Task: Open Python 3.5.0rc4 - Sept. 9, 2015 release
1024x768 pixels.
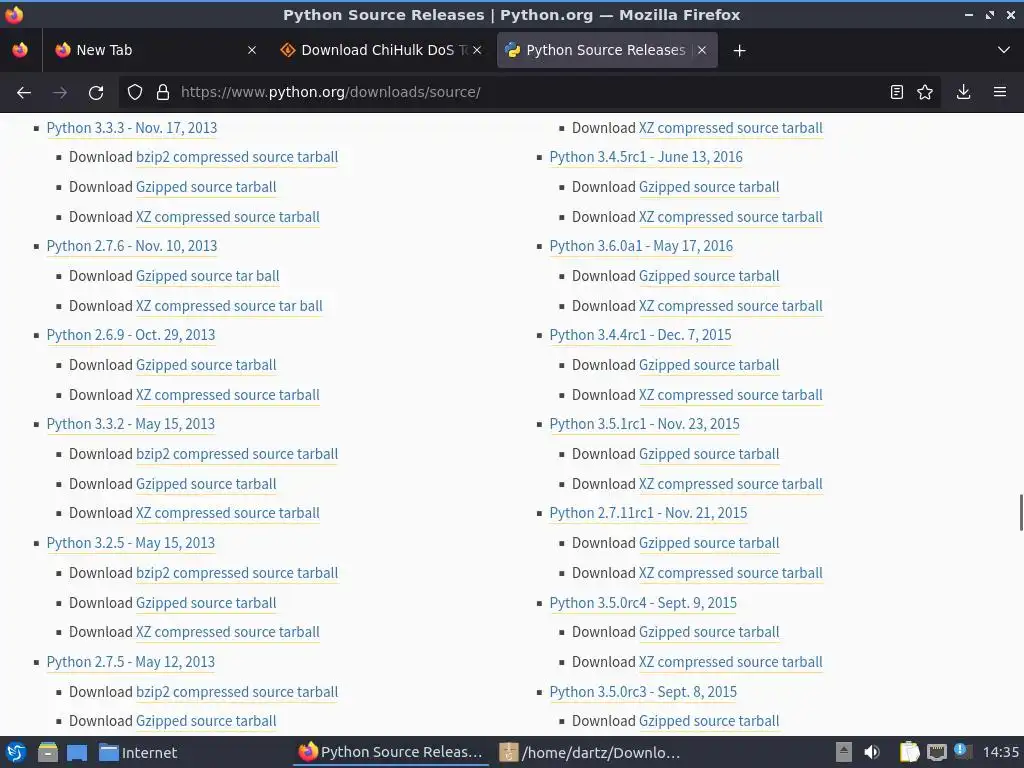Action: (x=643, y=603)
